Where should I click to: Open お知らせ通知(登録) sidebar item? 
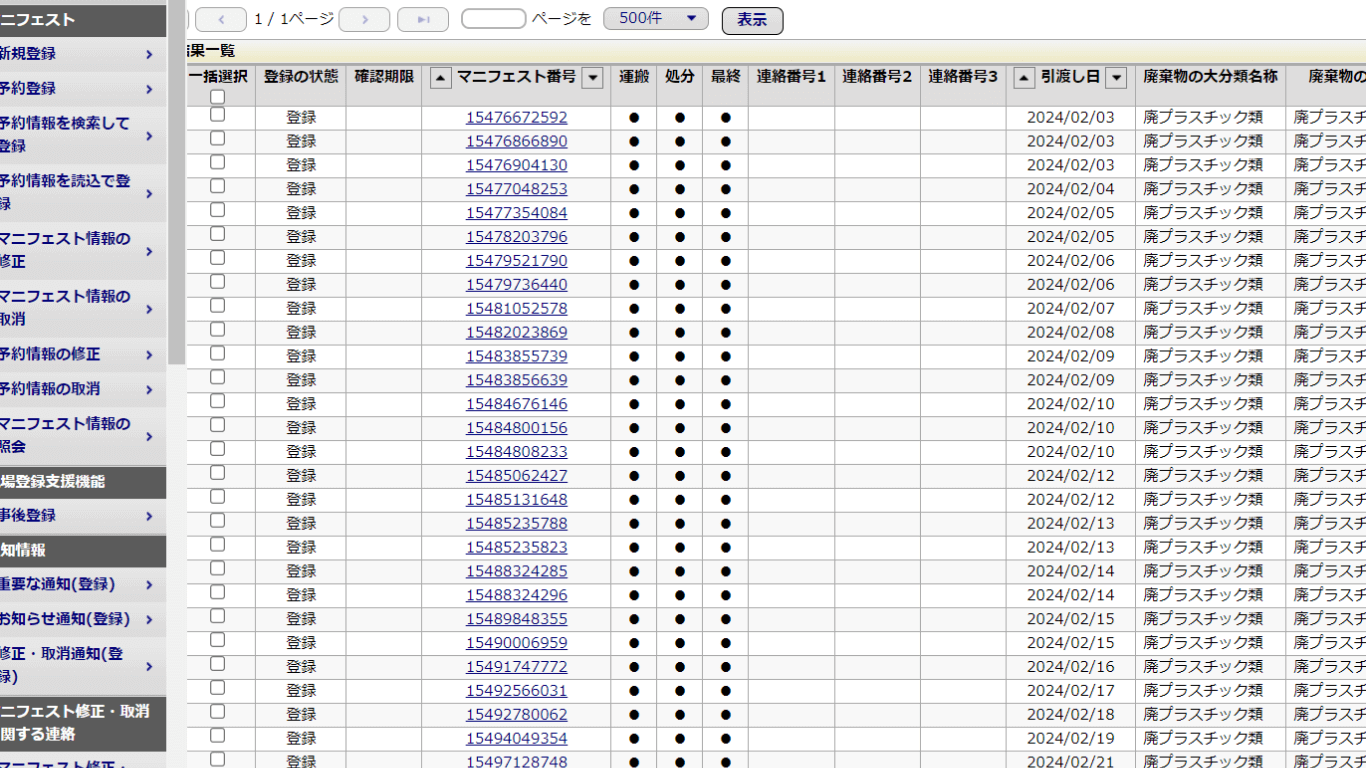point(82,619)
